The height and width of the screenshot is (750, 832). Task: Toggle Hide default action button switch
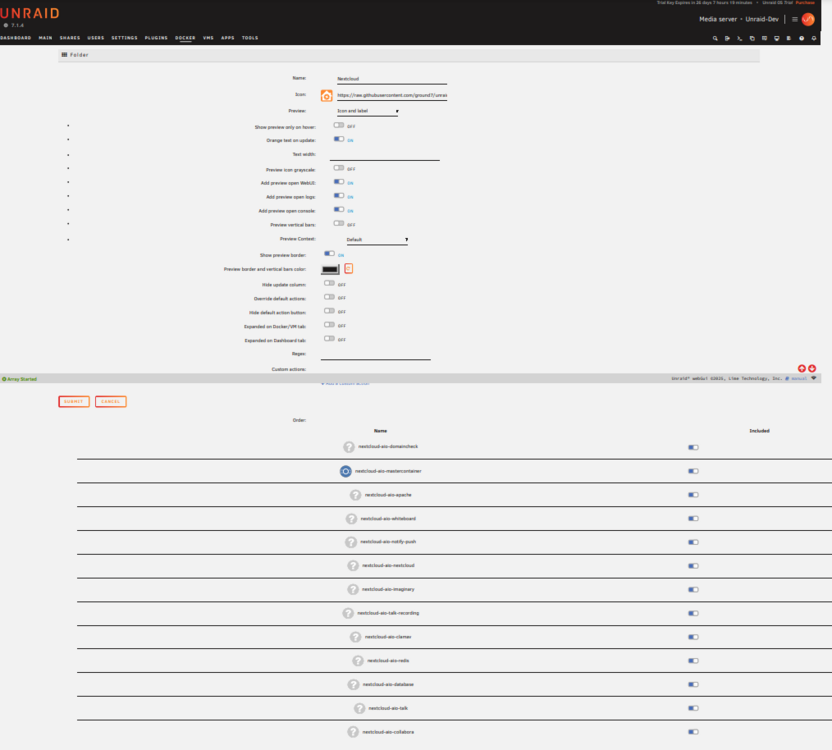pyautogui.click(x=329, y=311)
